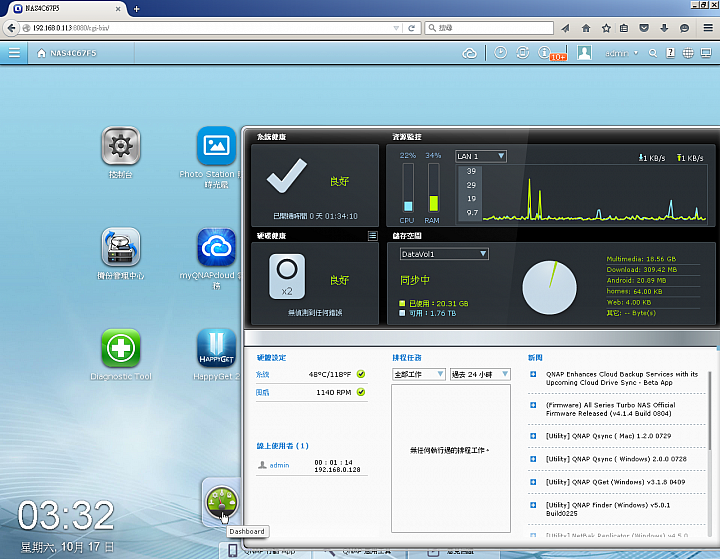Open the Pocket icon in toolbar
720x559 pixels.
click(x=644, y=28)
